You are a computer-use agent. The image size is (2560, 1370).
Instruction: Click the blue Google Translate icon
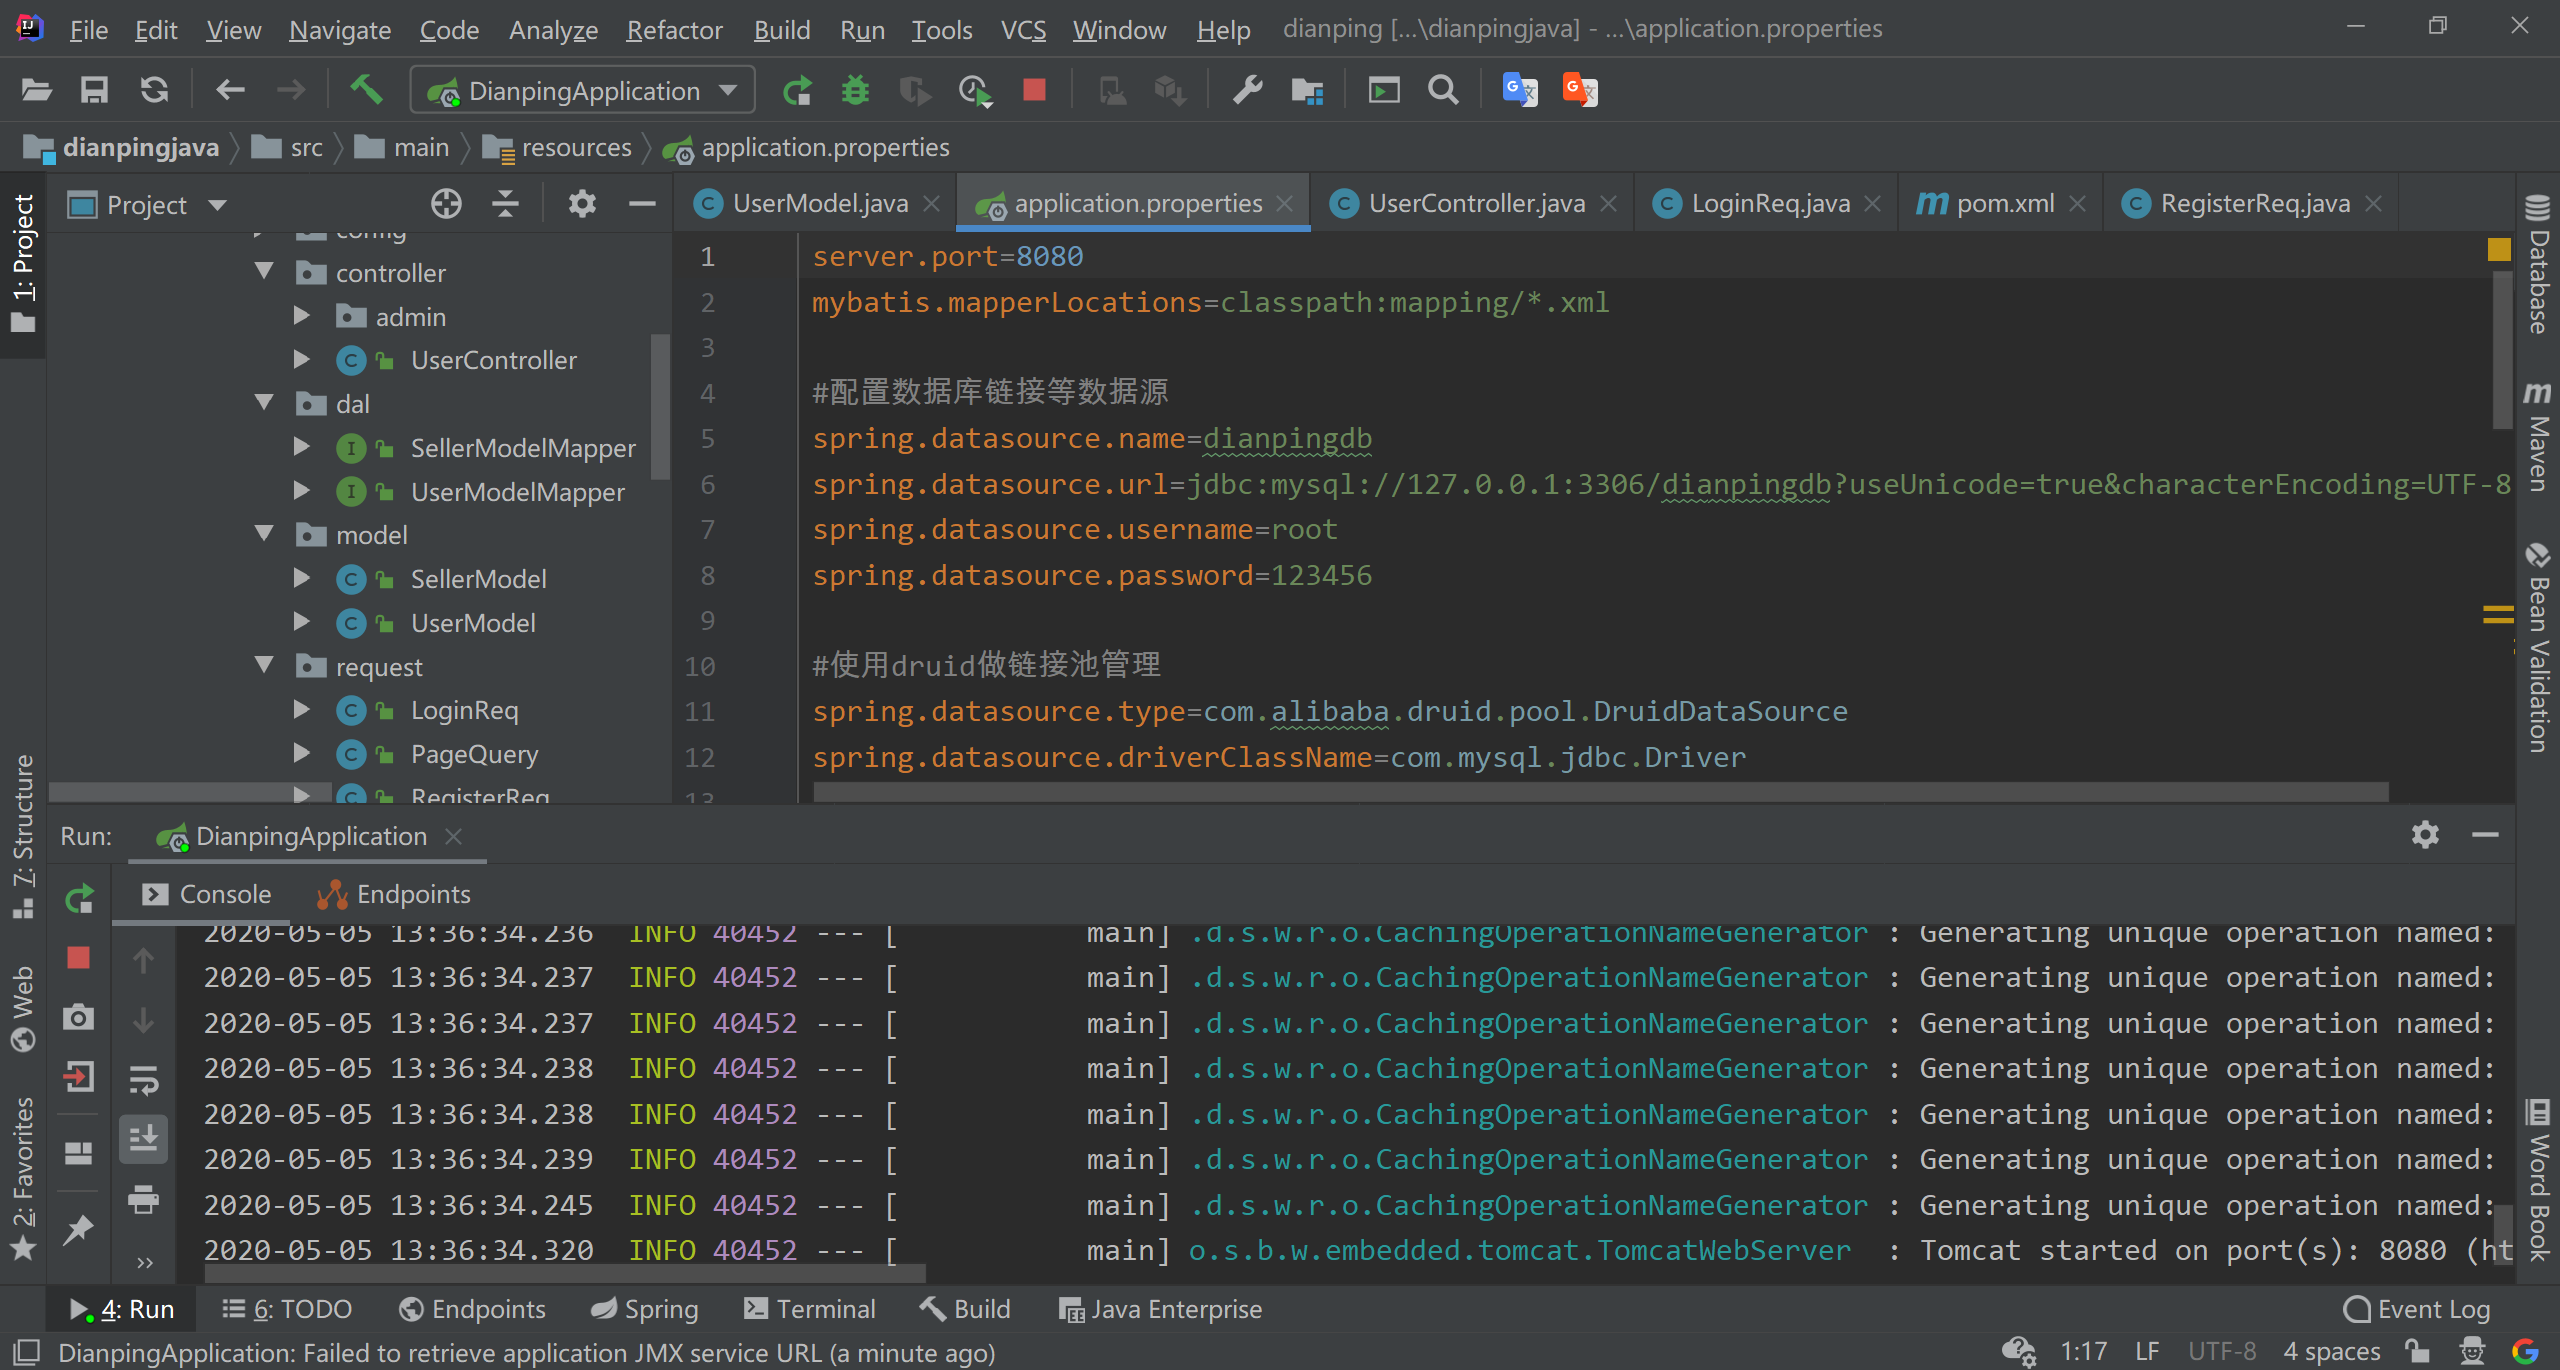(x=1520, y=90)
